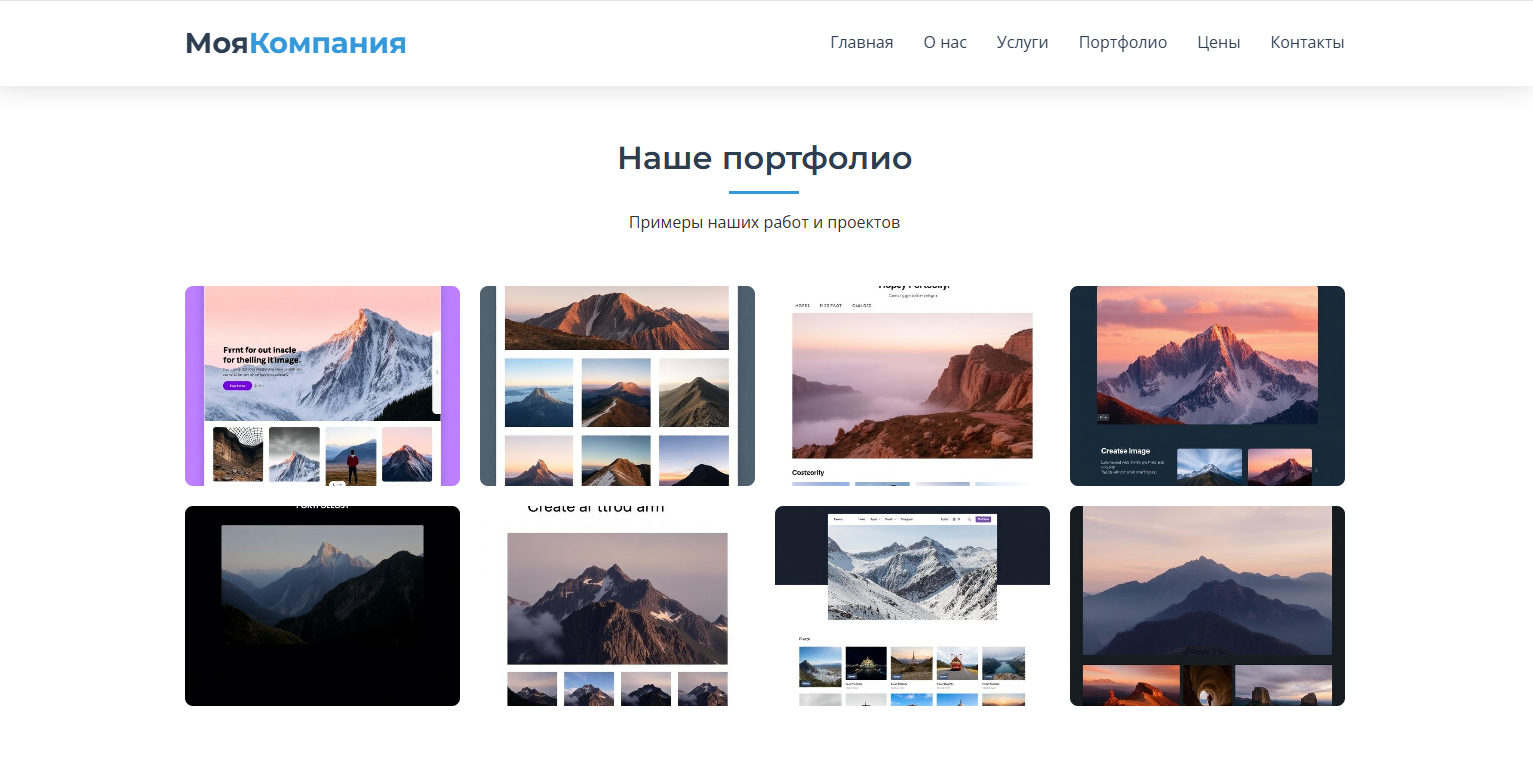Click the small purple button in first project
The height and width of the screenshot is (777, 1533).
pos(237,385)
